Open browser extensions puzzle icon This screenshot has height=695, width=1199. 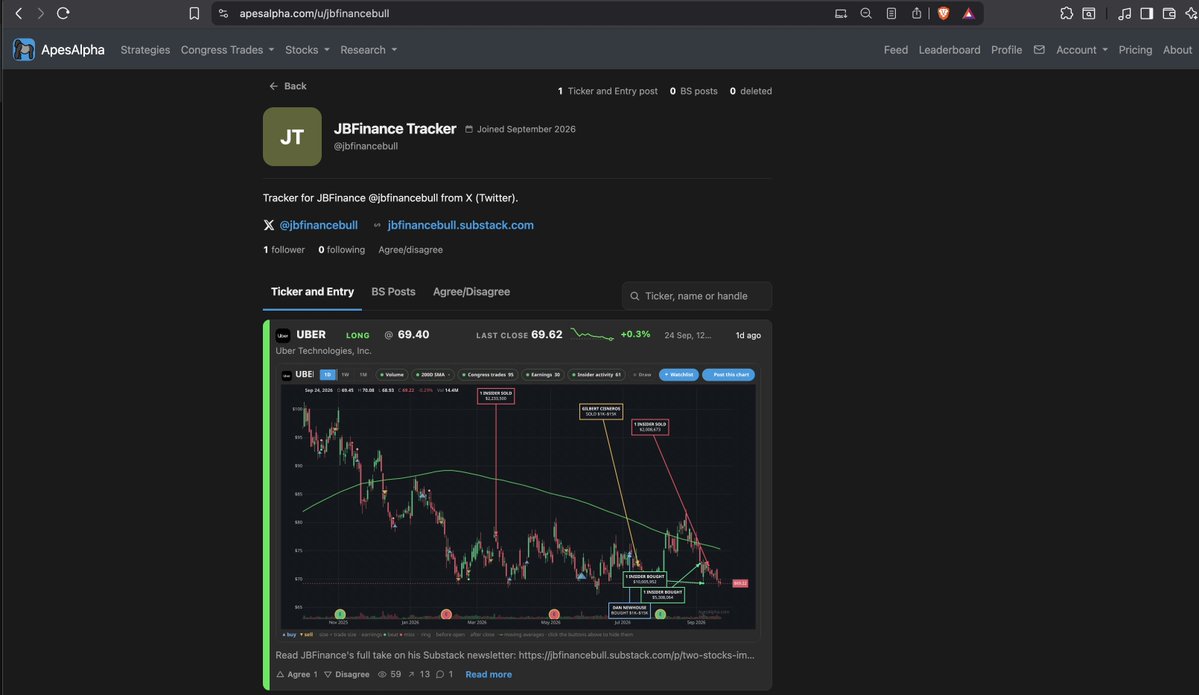[x=1066, y=13]
